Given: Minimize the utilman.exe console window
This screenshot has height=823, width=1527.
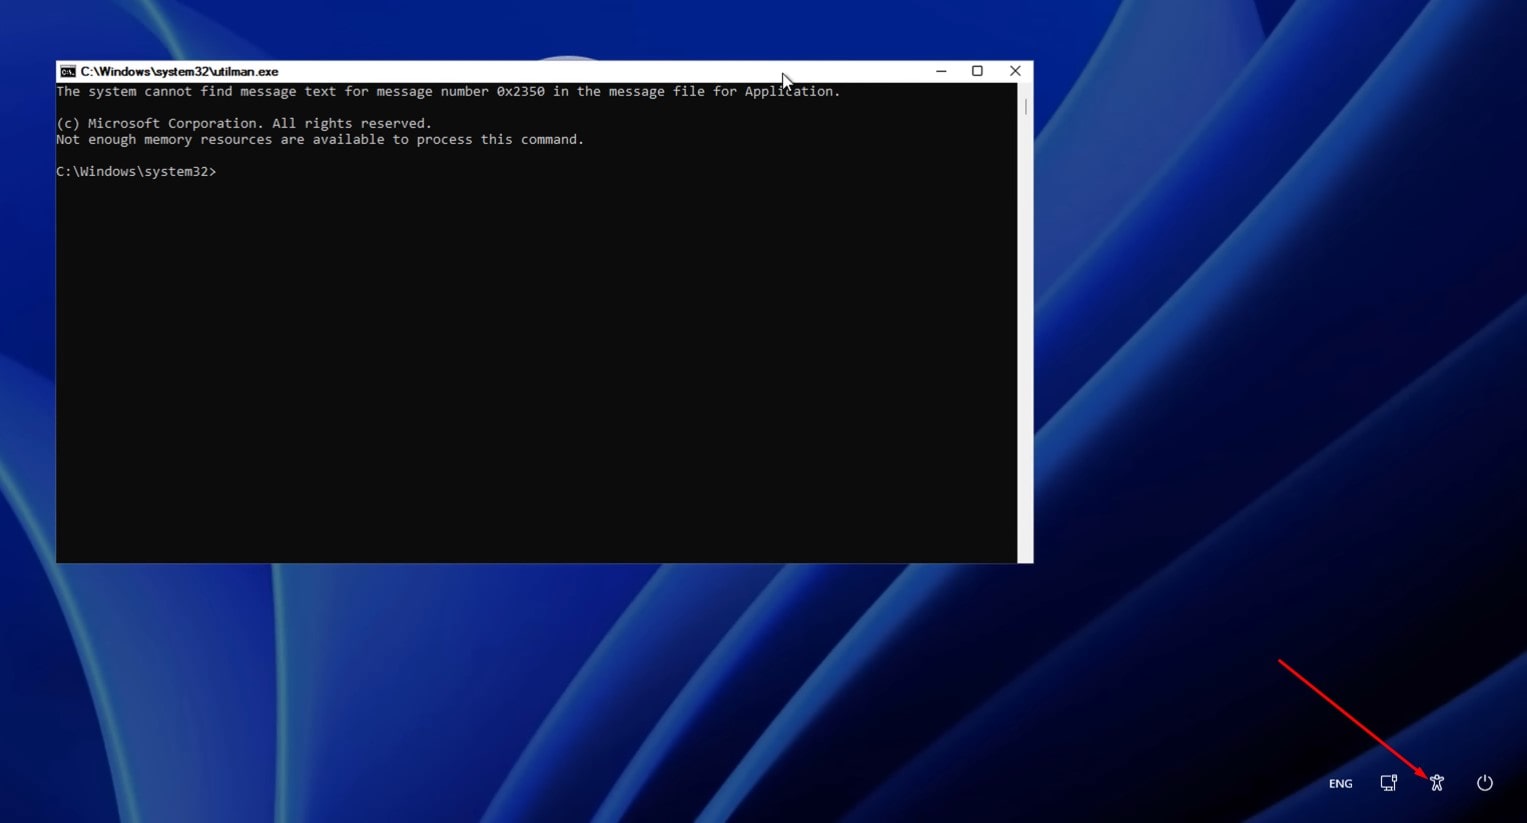Looking at the screenshot, I should pyautogui.click(x=941, y=71).
